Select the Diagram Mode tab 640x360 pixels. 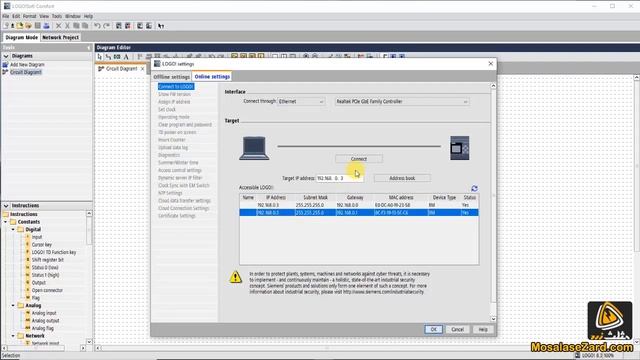point(22,37)
